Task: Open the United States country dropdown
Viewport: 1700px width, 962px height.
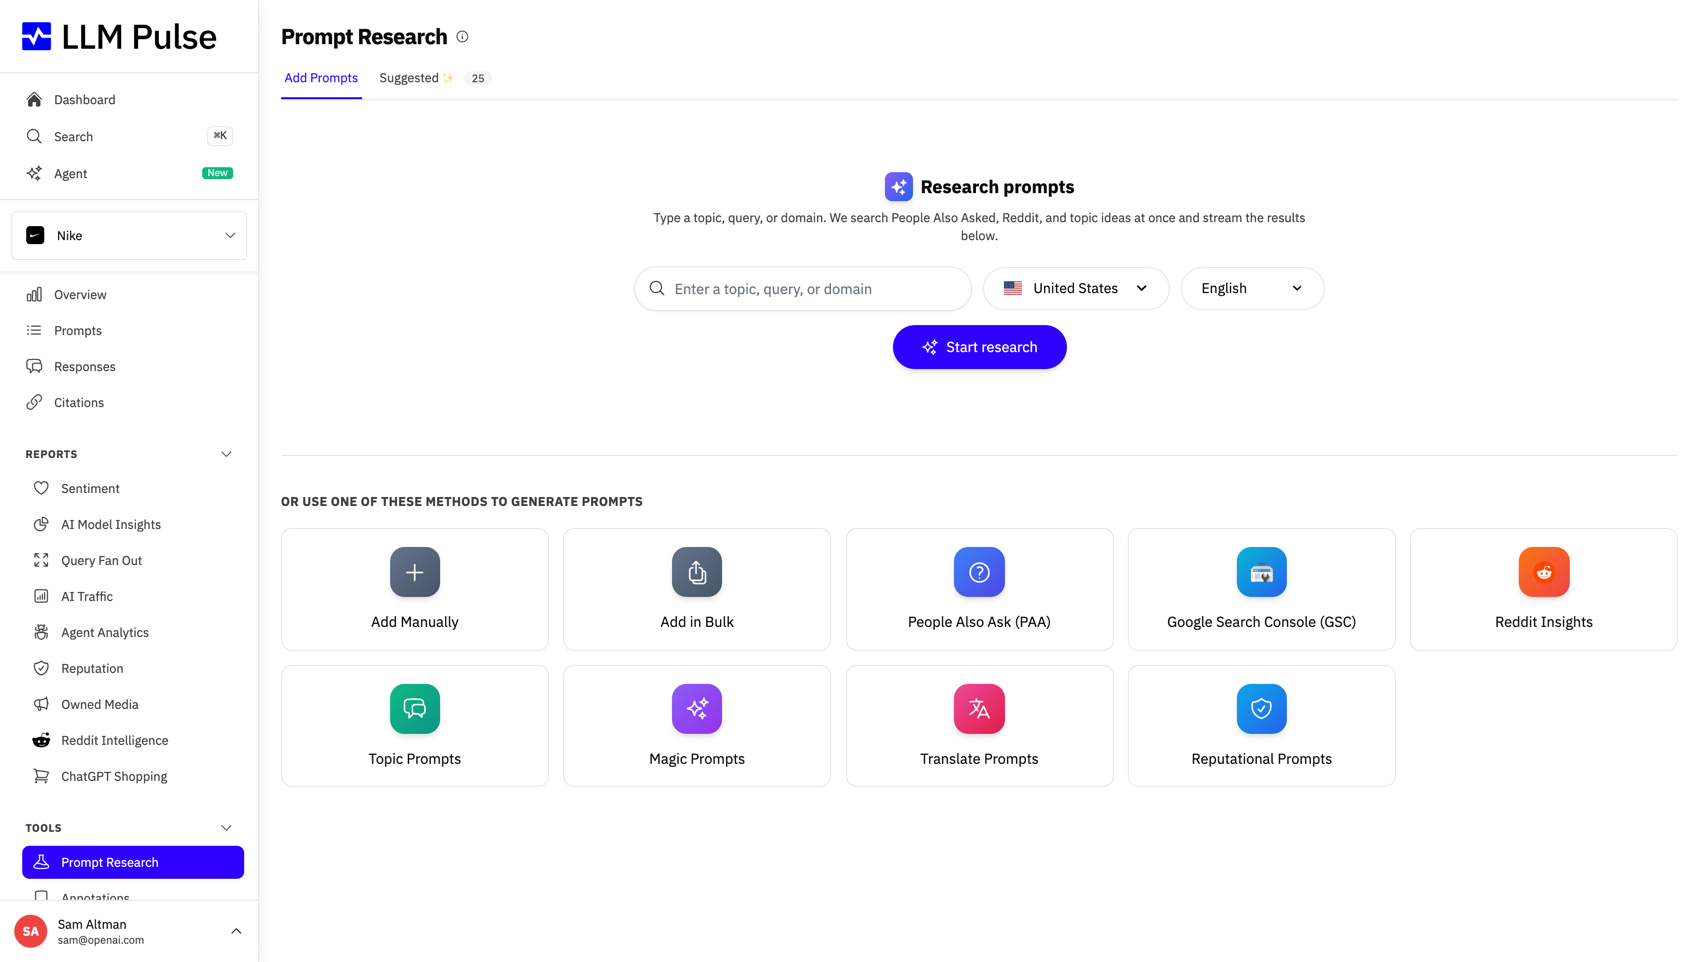Action: pyautogui.click(x=1076, y=289)
